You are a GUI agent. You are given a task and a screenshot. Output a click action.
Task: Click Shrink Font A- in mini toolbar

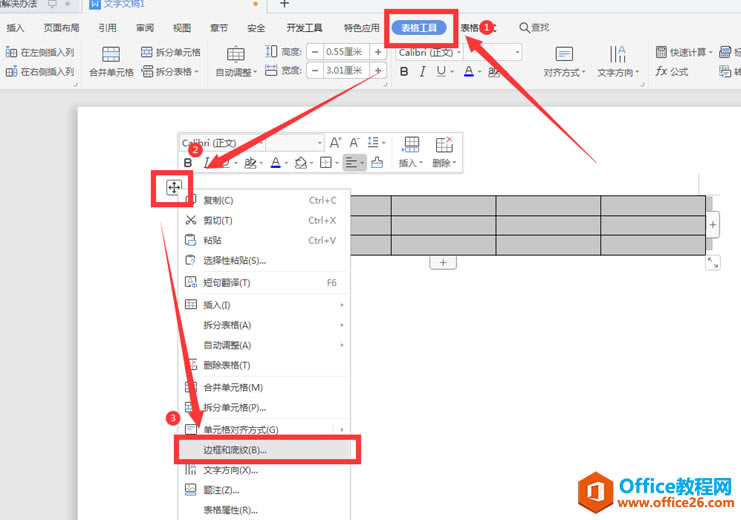tap(354, 142)
